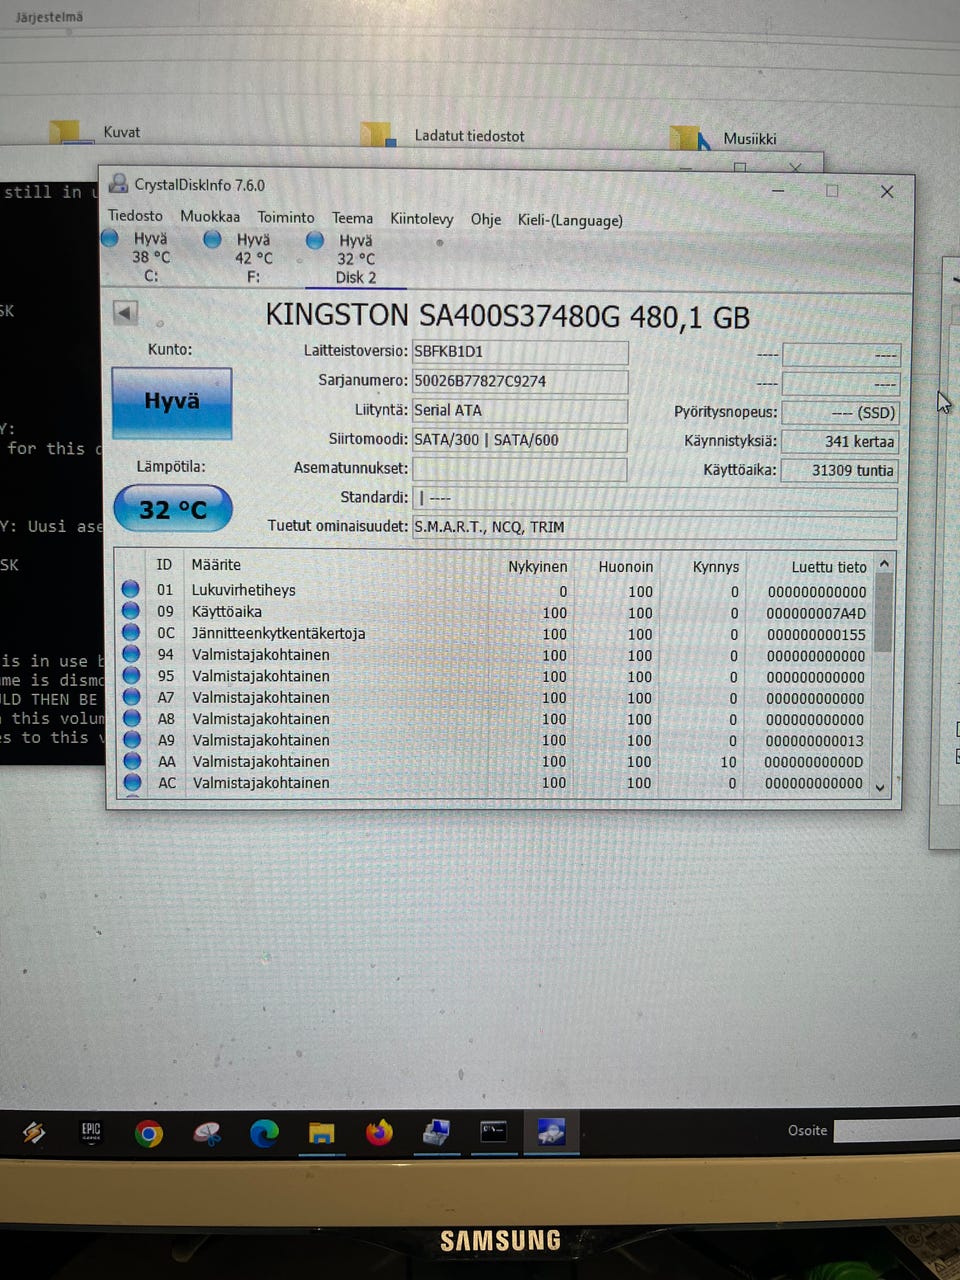Viewport: 960px width, 1280px height.
Task: Click the previous disk arrow button
Action: 125,313
